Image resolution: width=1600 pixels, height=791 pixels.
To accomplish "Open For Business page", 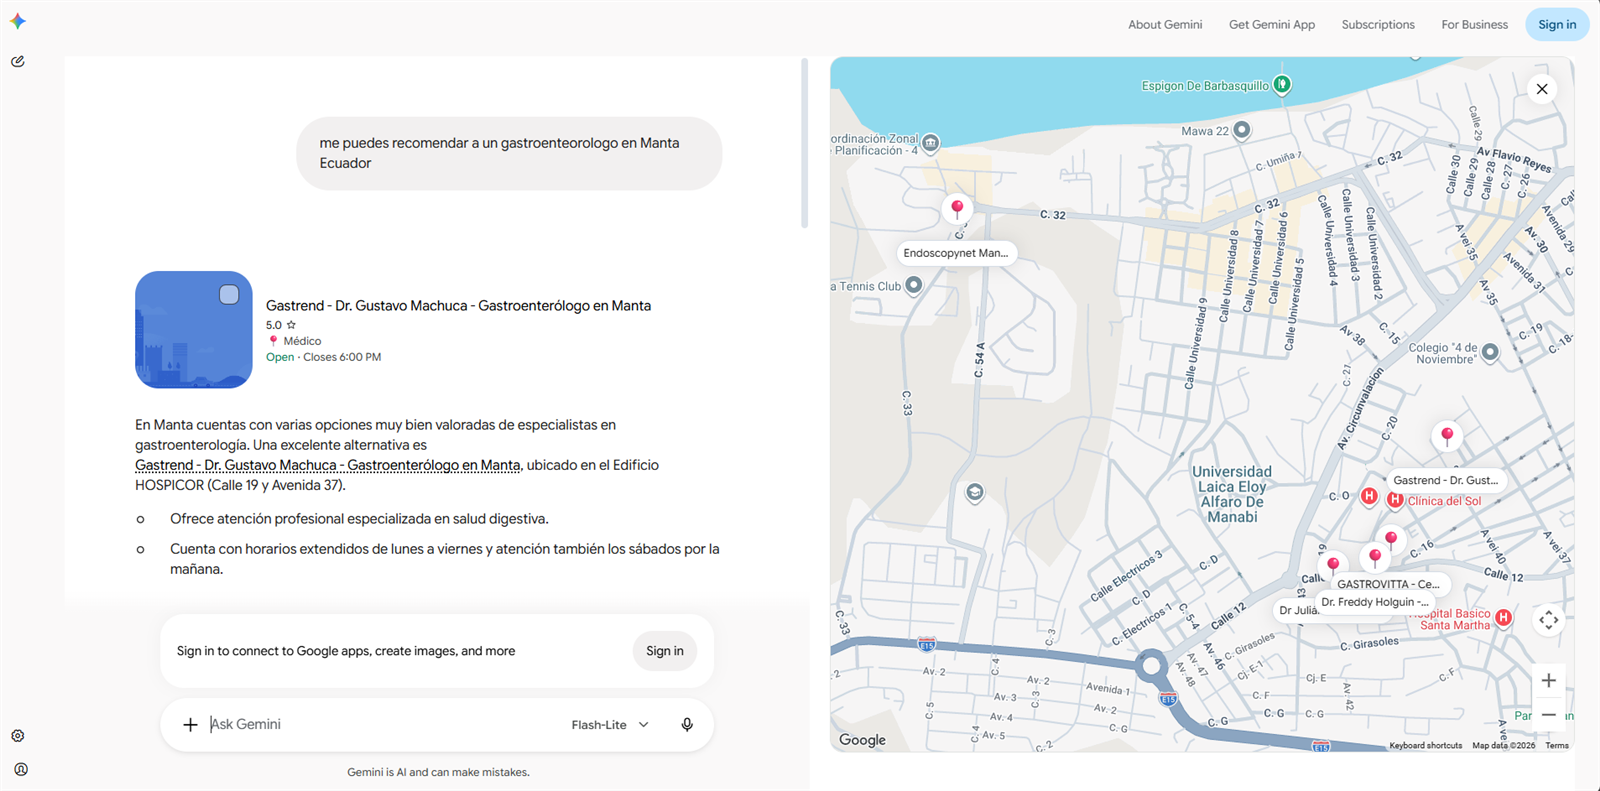I will pos(1474,24).
